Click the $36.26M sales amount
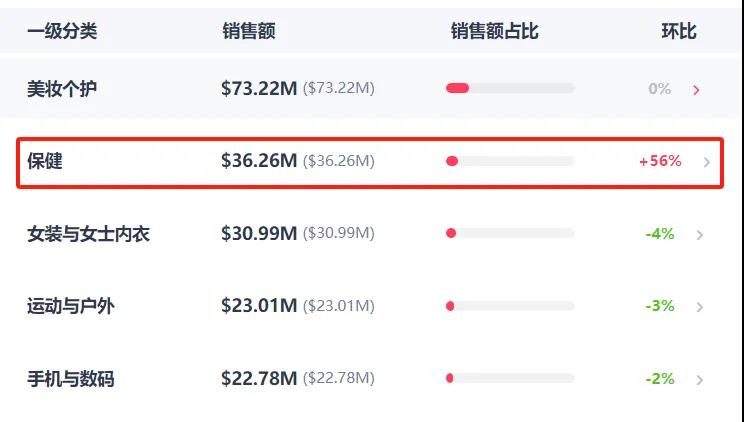744x422 pixels. [x=259, y=161]
